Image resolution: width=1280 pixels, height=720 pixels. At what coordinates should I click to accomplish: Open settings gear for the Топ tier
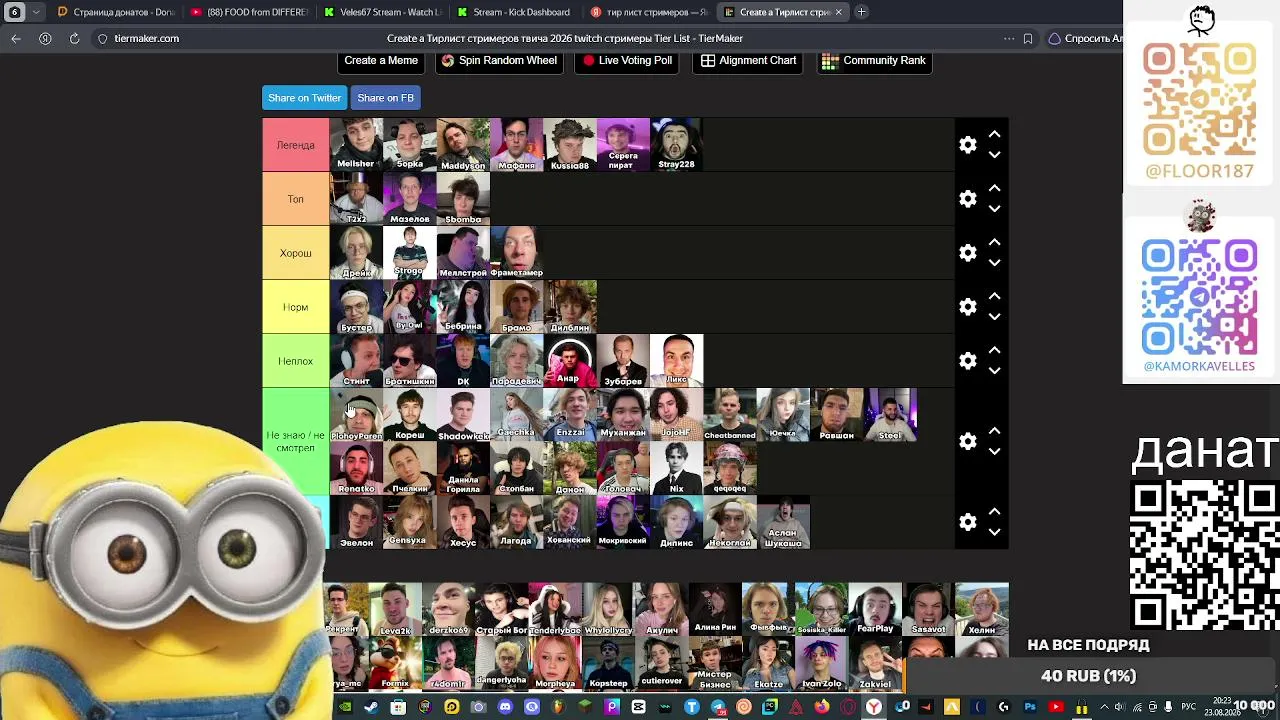coord(968,199)
